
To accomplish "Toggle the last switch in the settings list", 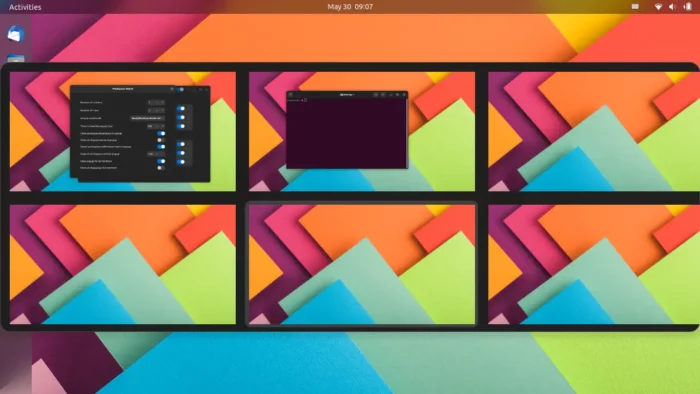I will 161,168.
